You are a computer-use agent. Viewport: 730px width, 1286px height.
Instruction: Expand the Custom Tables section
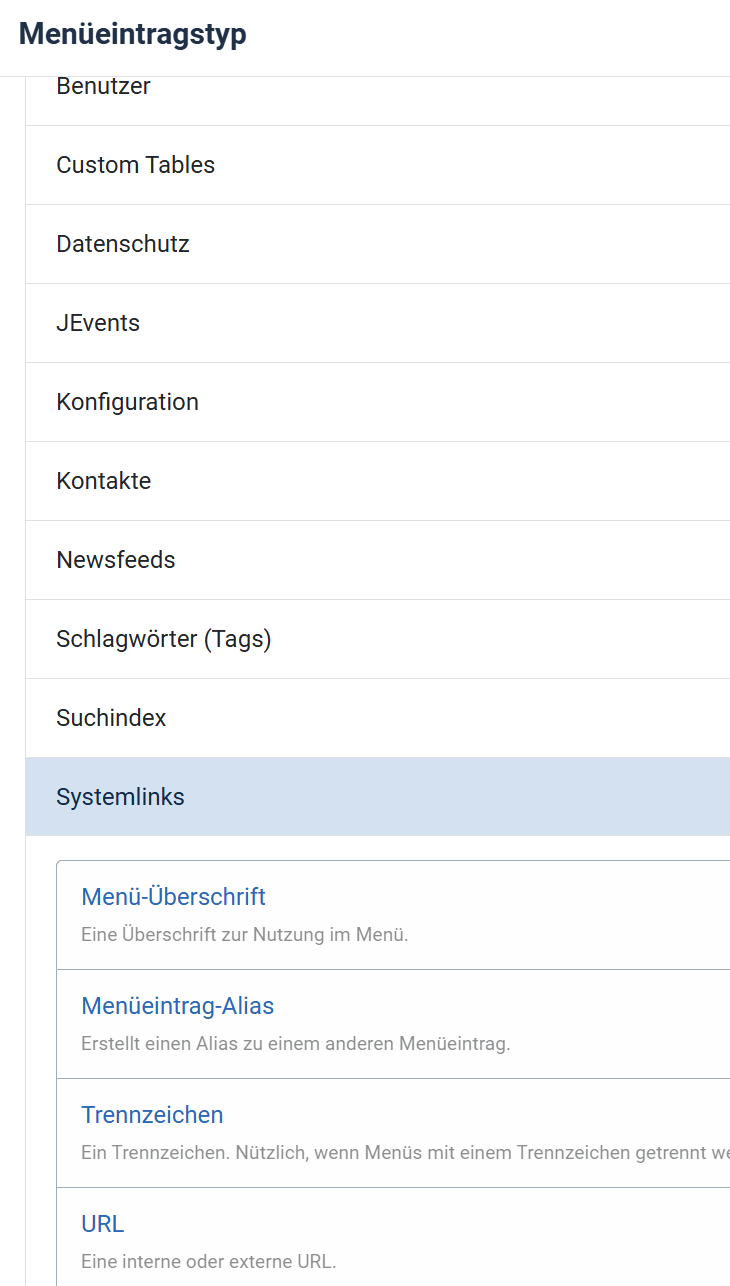(135, 165)
